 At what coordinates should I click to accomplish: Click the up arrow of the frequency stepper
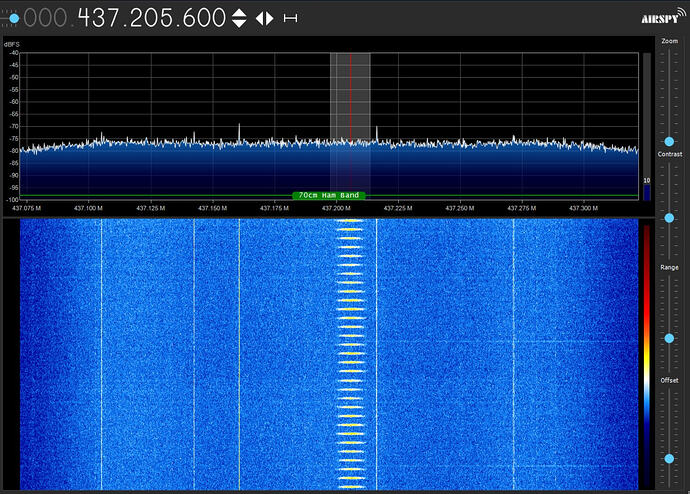point(239,12)
